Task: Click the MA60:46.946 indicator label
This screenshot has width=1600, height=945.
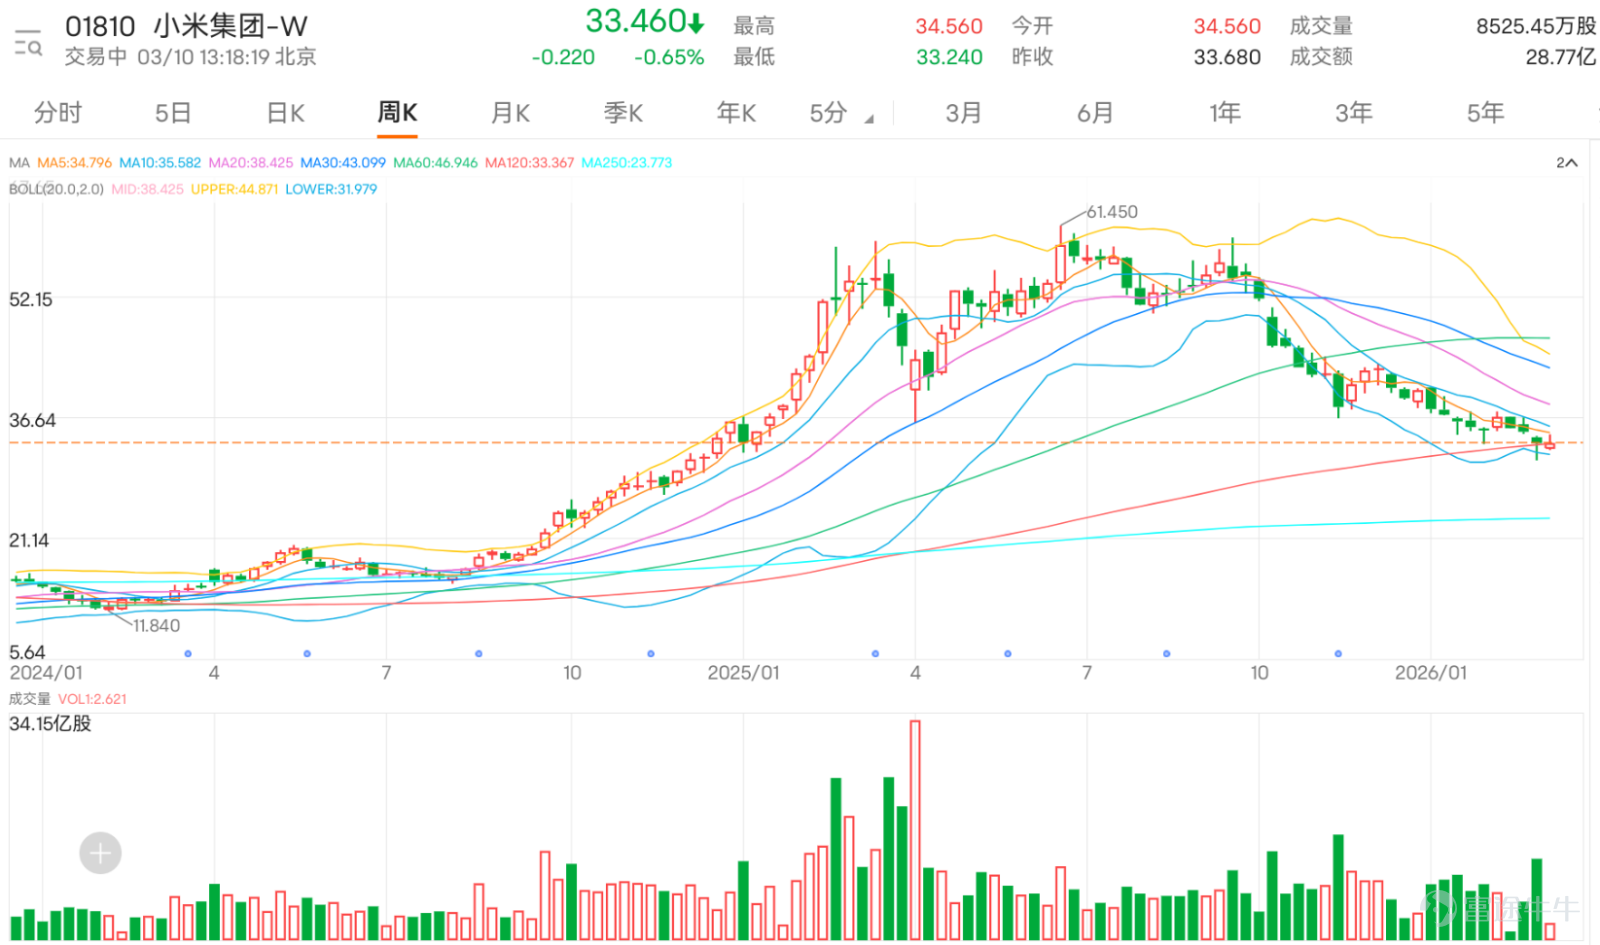Action: click(435, 162)
